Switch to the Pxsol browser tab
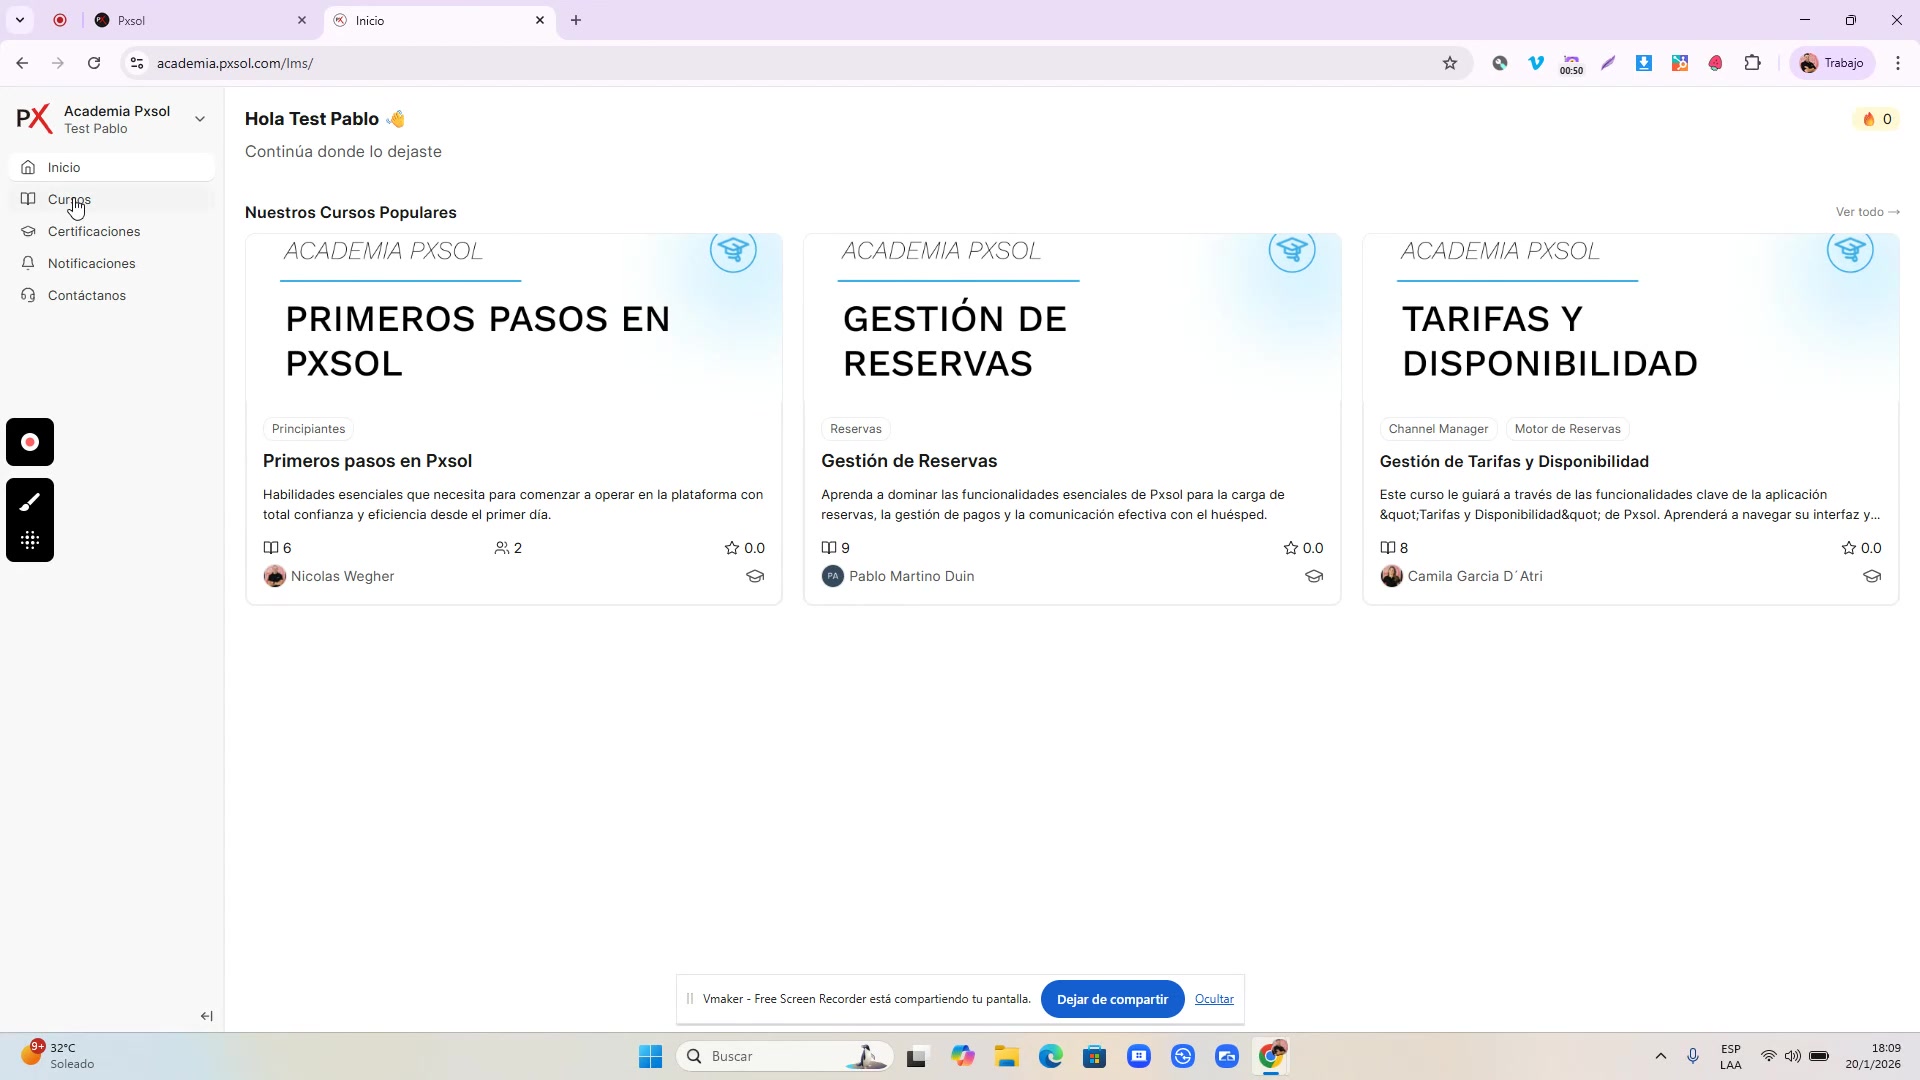This screenshot has width=1920, height=1080. coord(200,20)
